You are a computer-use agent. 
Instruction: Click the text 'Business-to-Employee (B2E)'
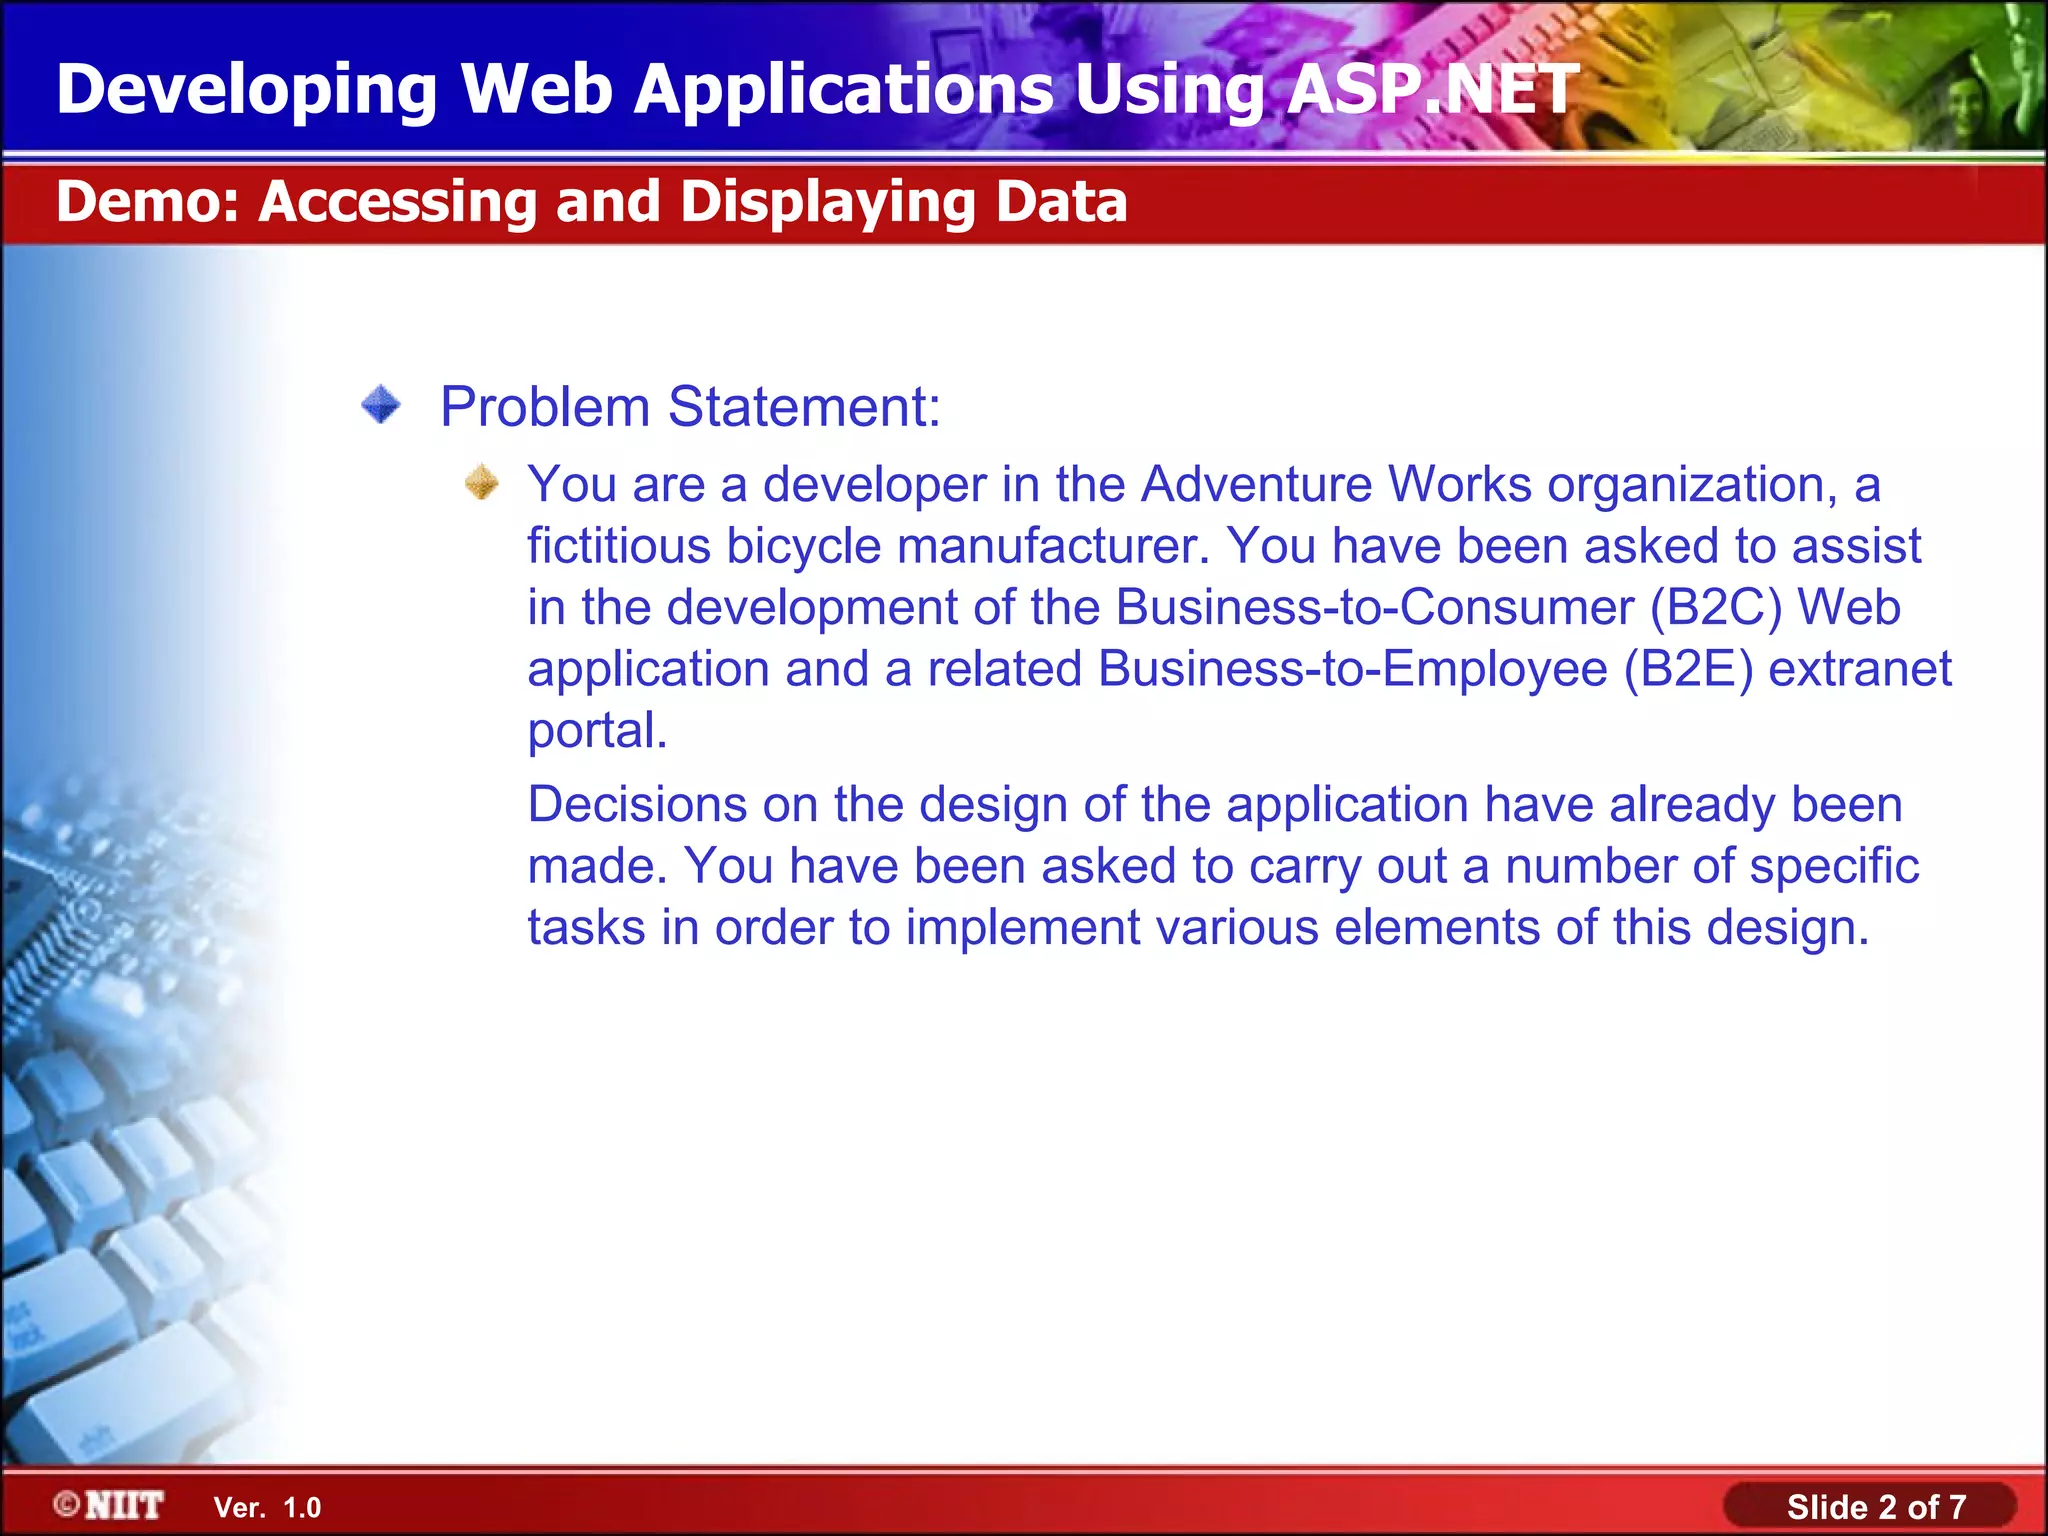pyautogui.click(x=1426, y=669)
